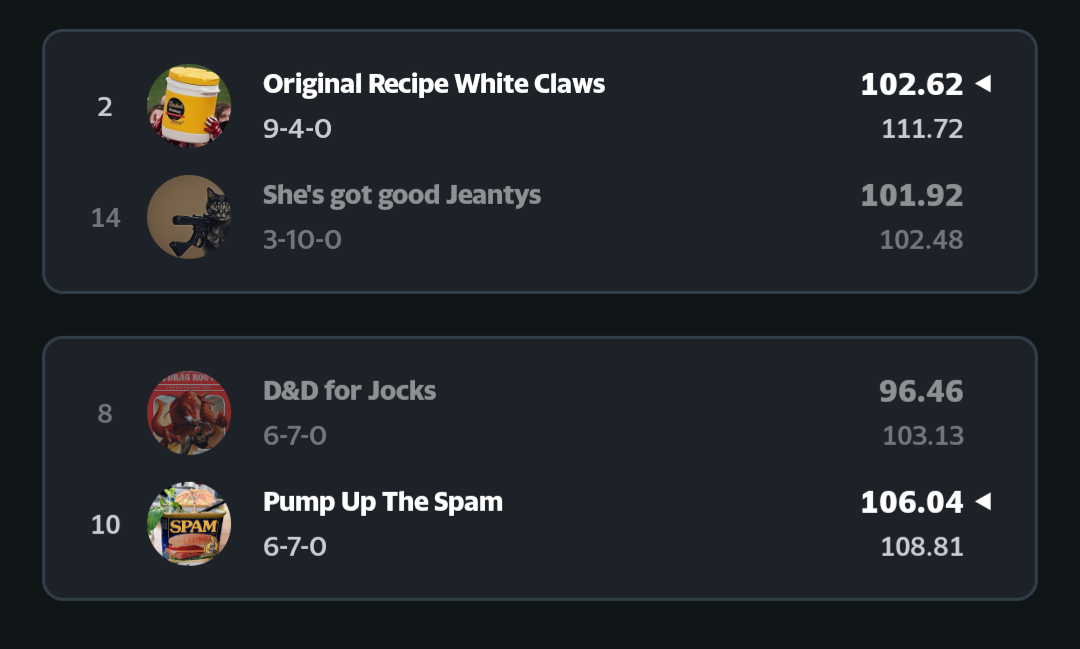
Task: Click the D&D for Jocks team avatar
Action: 189,413
